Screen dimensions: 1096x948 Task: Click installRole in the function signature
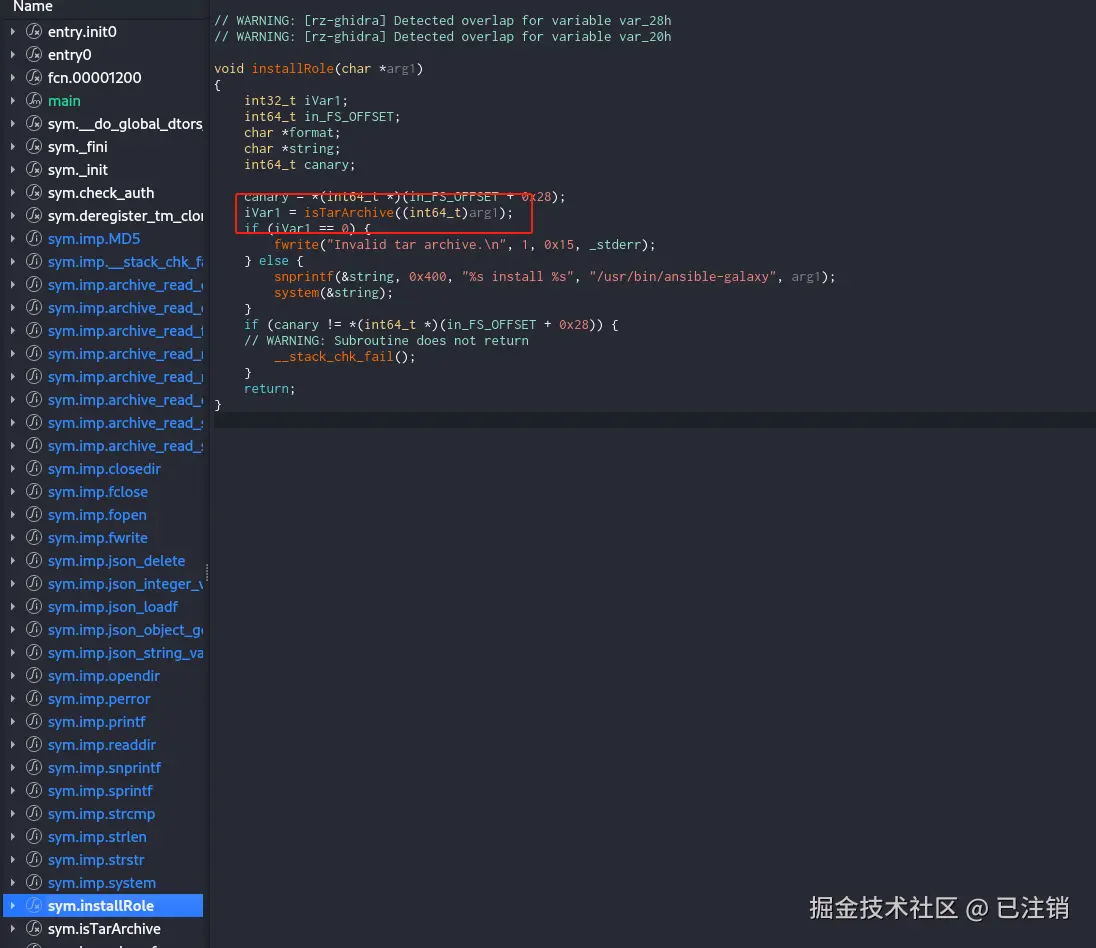coord(292,69)
